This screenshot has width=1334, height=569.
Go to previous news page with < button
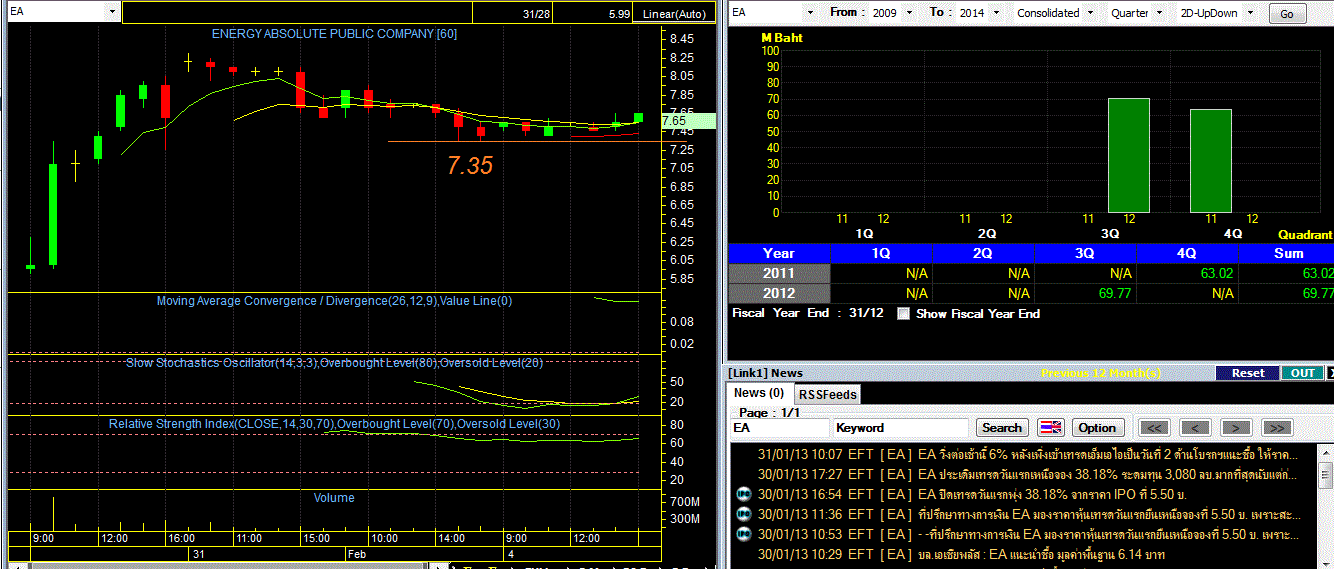(1195, 427)
